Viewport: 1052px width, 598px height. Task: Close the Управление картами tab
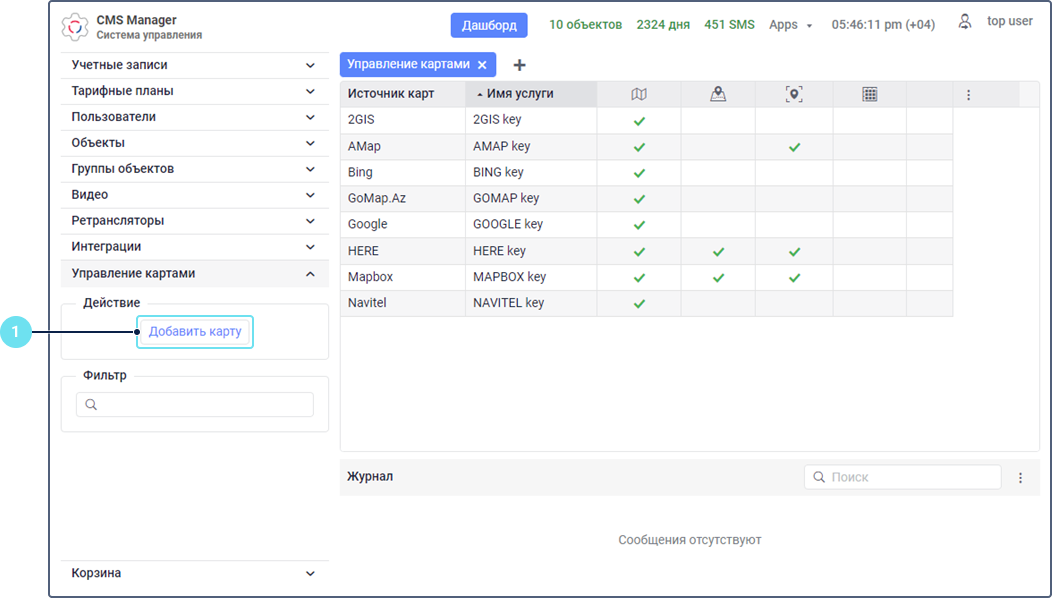[x=482, y=65]
